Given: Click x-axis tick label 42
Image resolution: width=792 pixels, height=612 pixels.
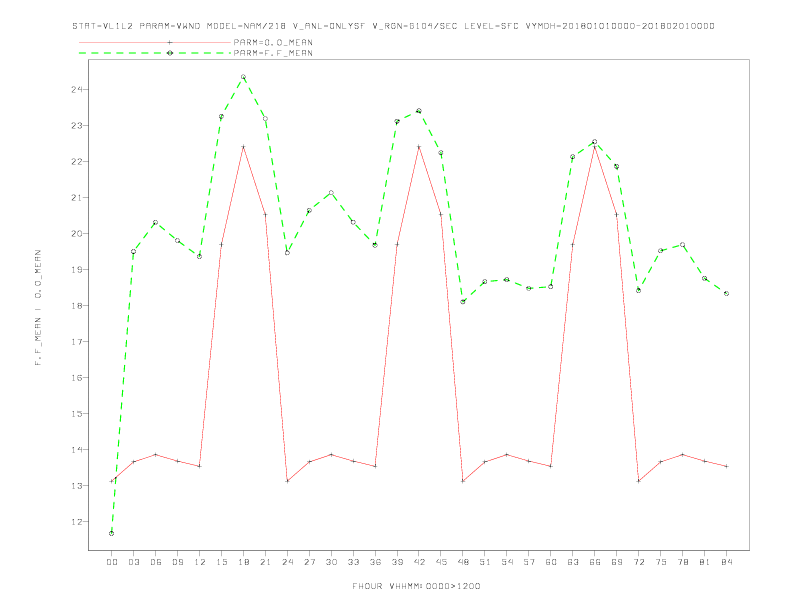Looking at the screenshot, I should tap(419, 562).
